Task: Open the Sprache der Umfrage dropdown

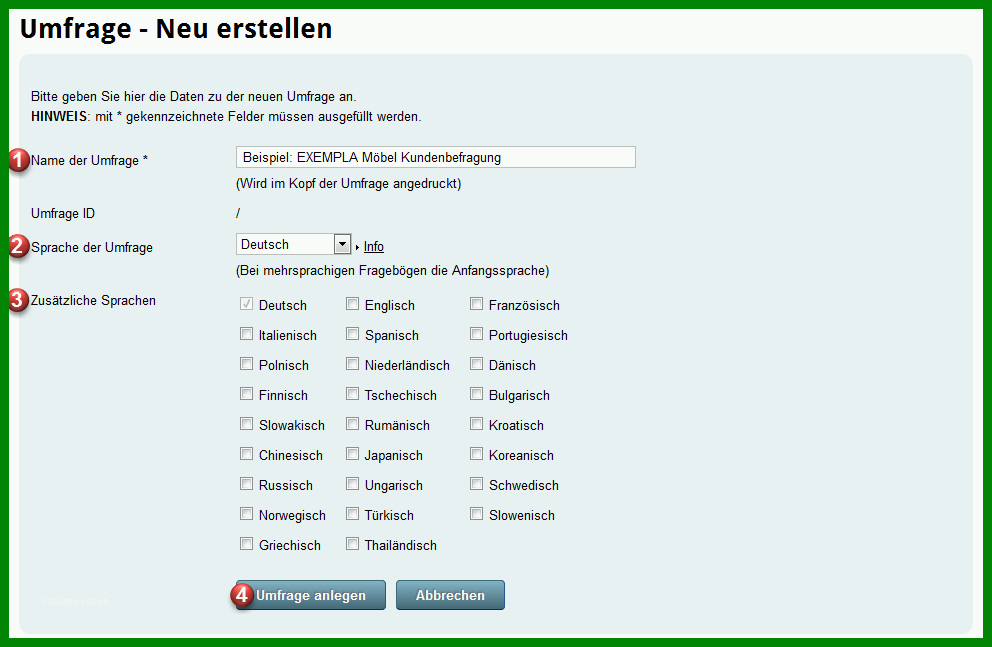Action: pos(294,244)
